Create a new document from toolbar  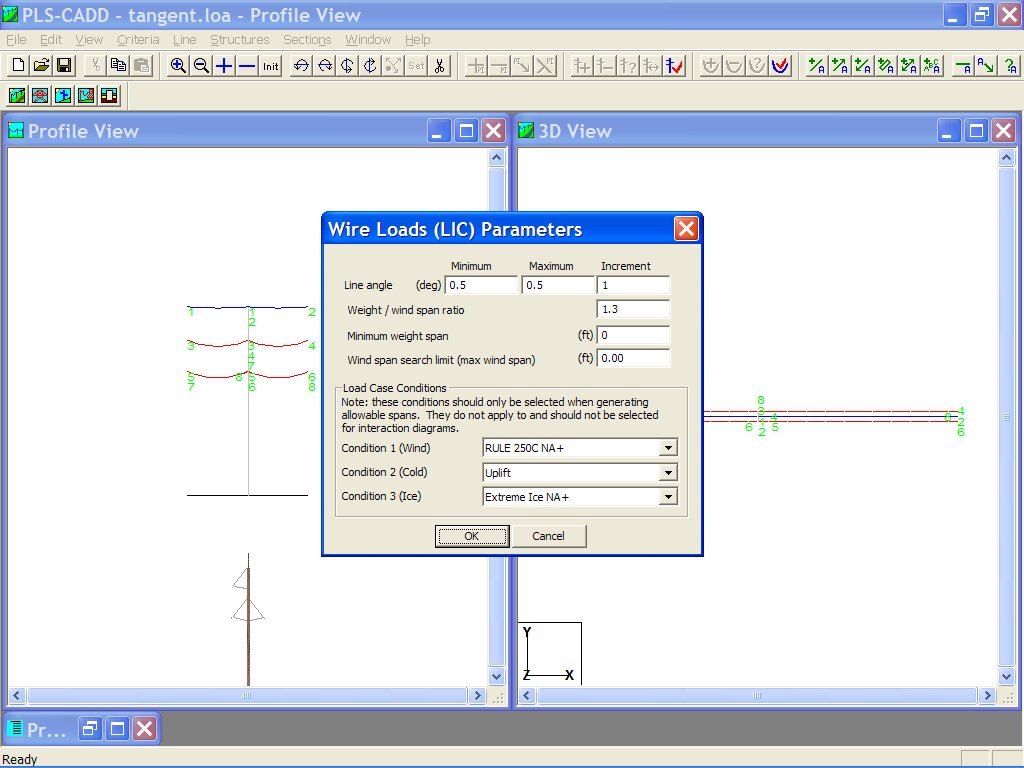[x=17, y=65]
